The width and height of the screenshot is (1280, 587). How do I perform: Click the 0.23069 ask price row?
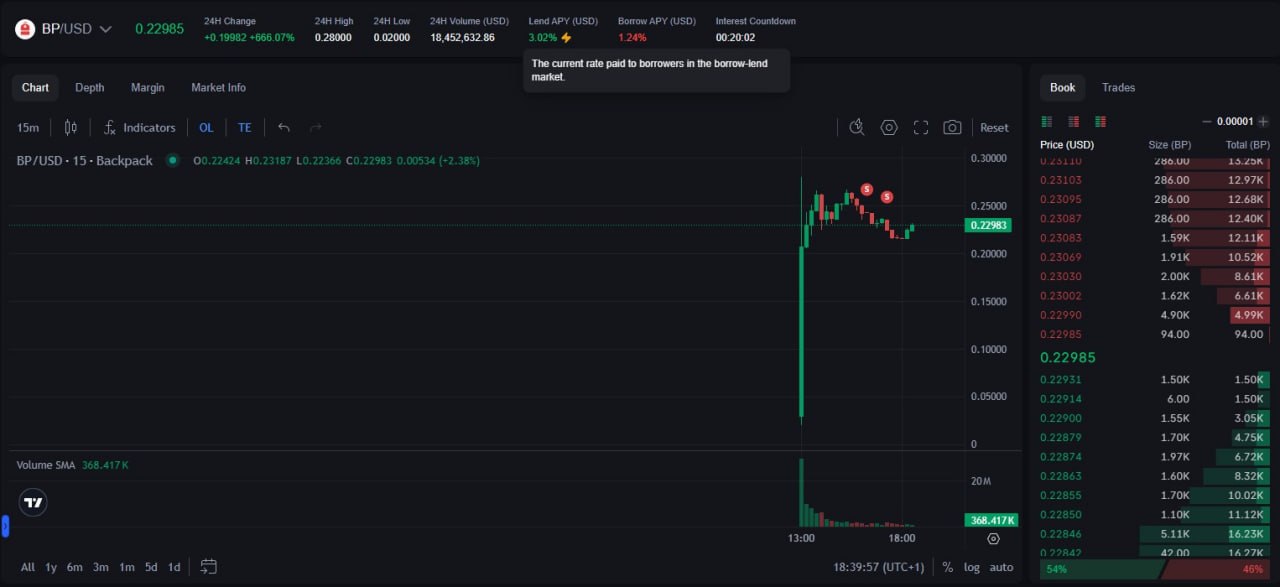pos(1155,257)
